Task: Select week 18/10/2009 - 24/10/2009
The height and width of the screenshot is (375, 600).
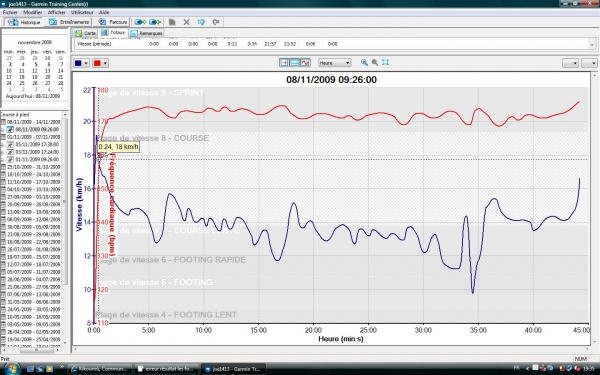Action: click(x=34, y=174)
